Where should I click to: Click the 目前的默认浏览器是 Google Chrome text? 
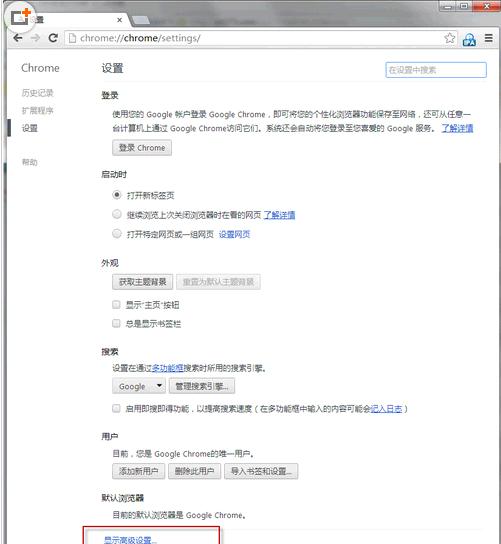pos(179,515)
